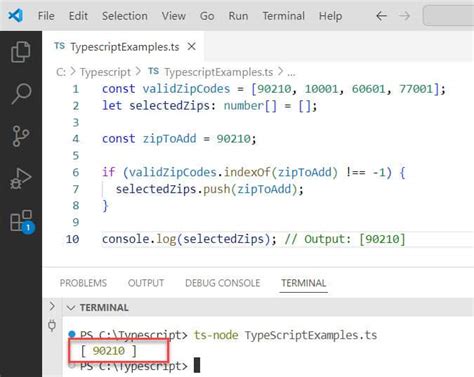The height and width of the screenshot is (377, 474).
Task: Open the Source Control view
Action: 21,136
